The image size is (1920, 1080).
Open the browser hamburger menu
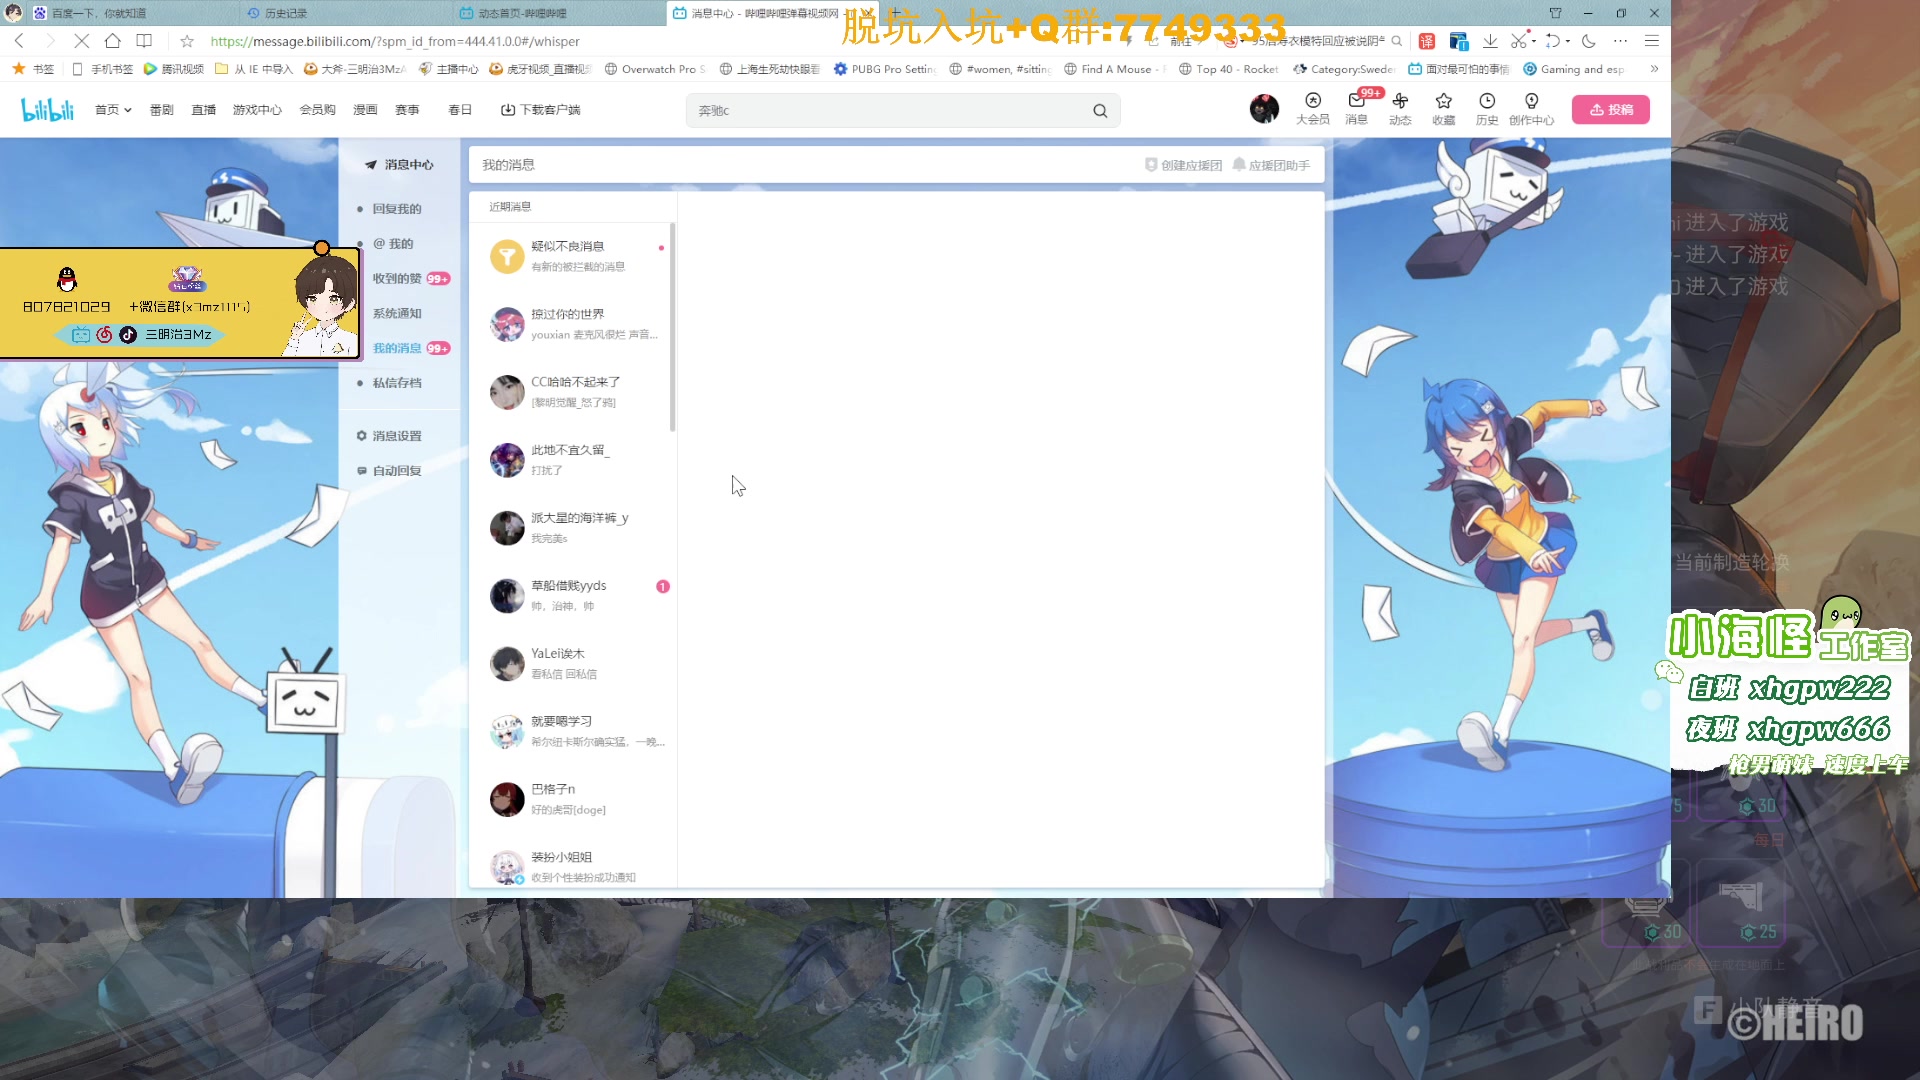point(1652,41)
